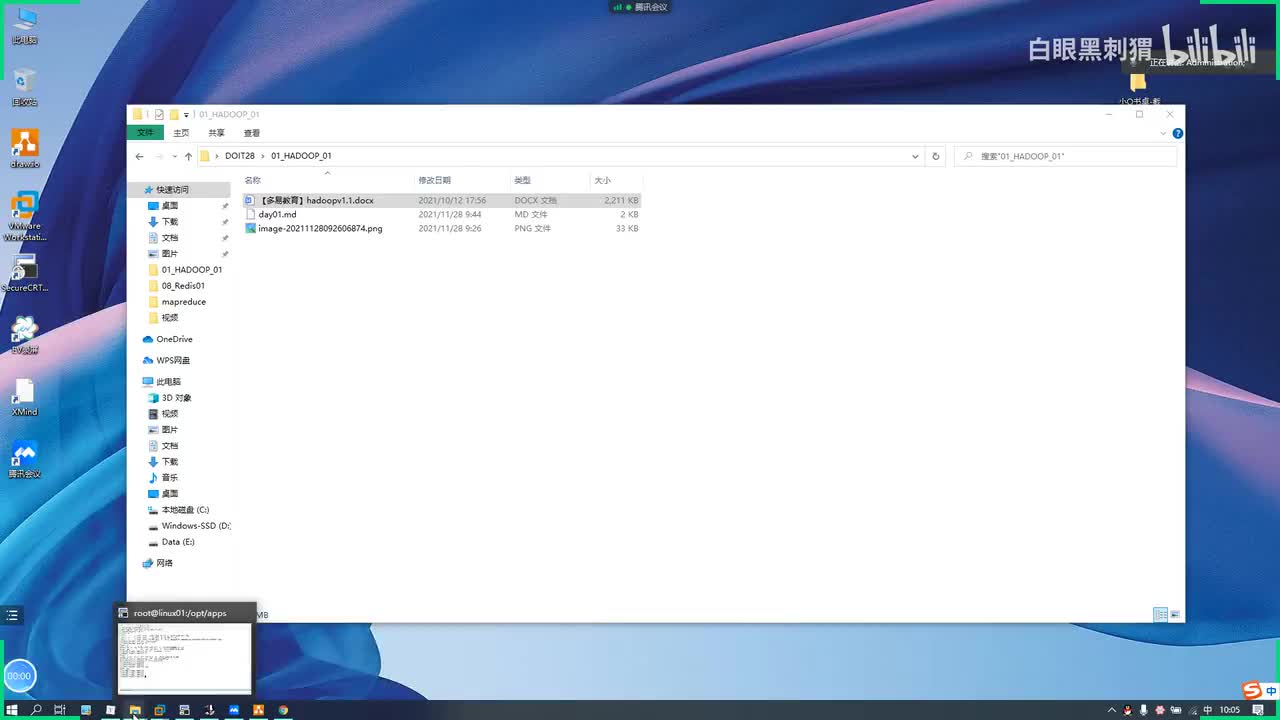Viewport: 1280px width, 720px height.
Task: Open the Windows Start menu
Action: tap(12, 710)
